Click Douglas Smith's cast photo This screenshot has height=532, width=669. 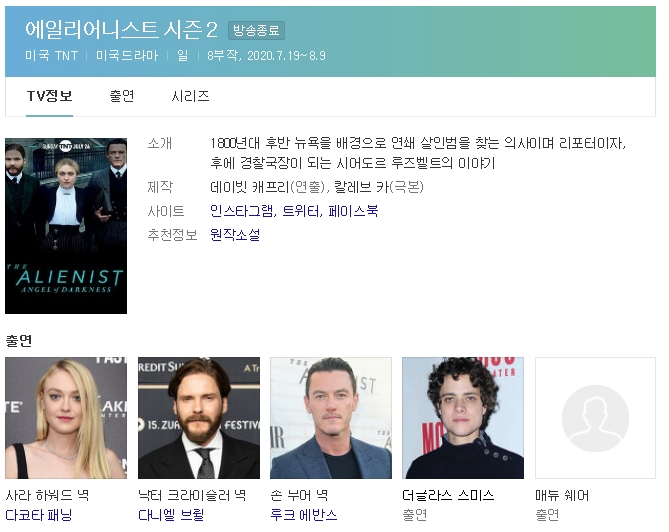463,418
